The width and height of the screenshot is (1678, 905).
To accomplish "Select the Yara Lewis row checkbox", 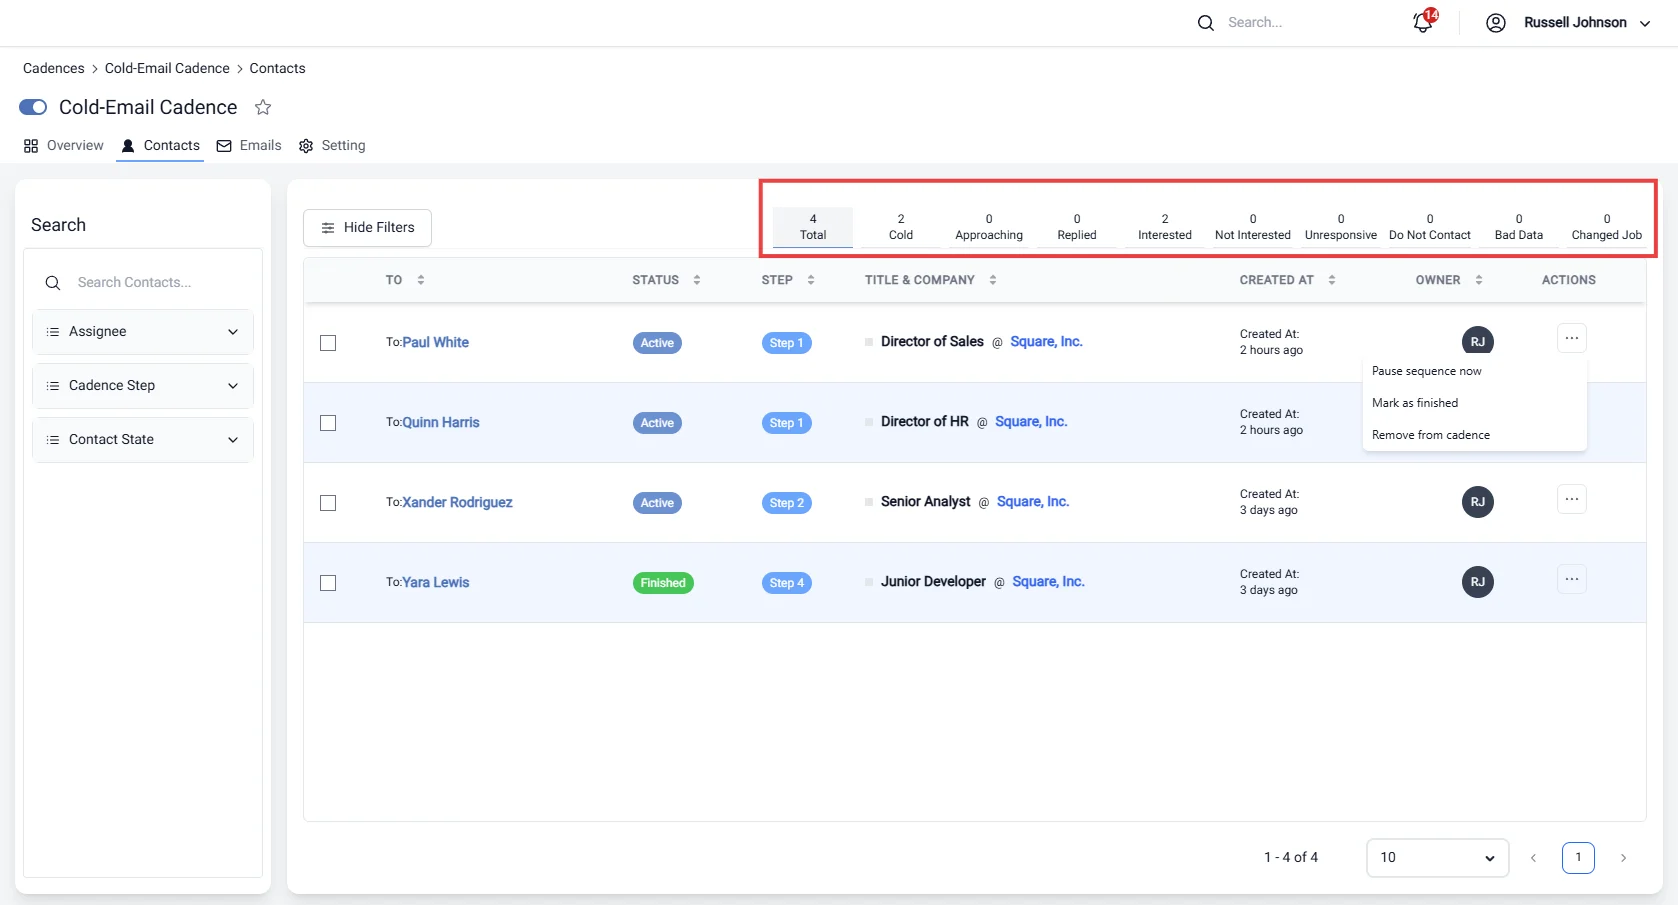I will click(x=328, y=583).
